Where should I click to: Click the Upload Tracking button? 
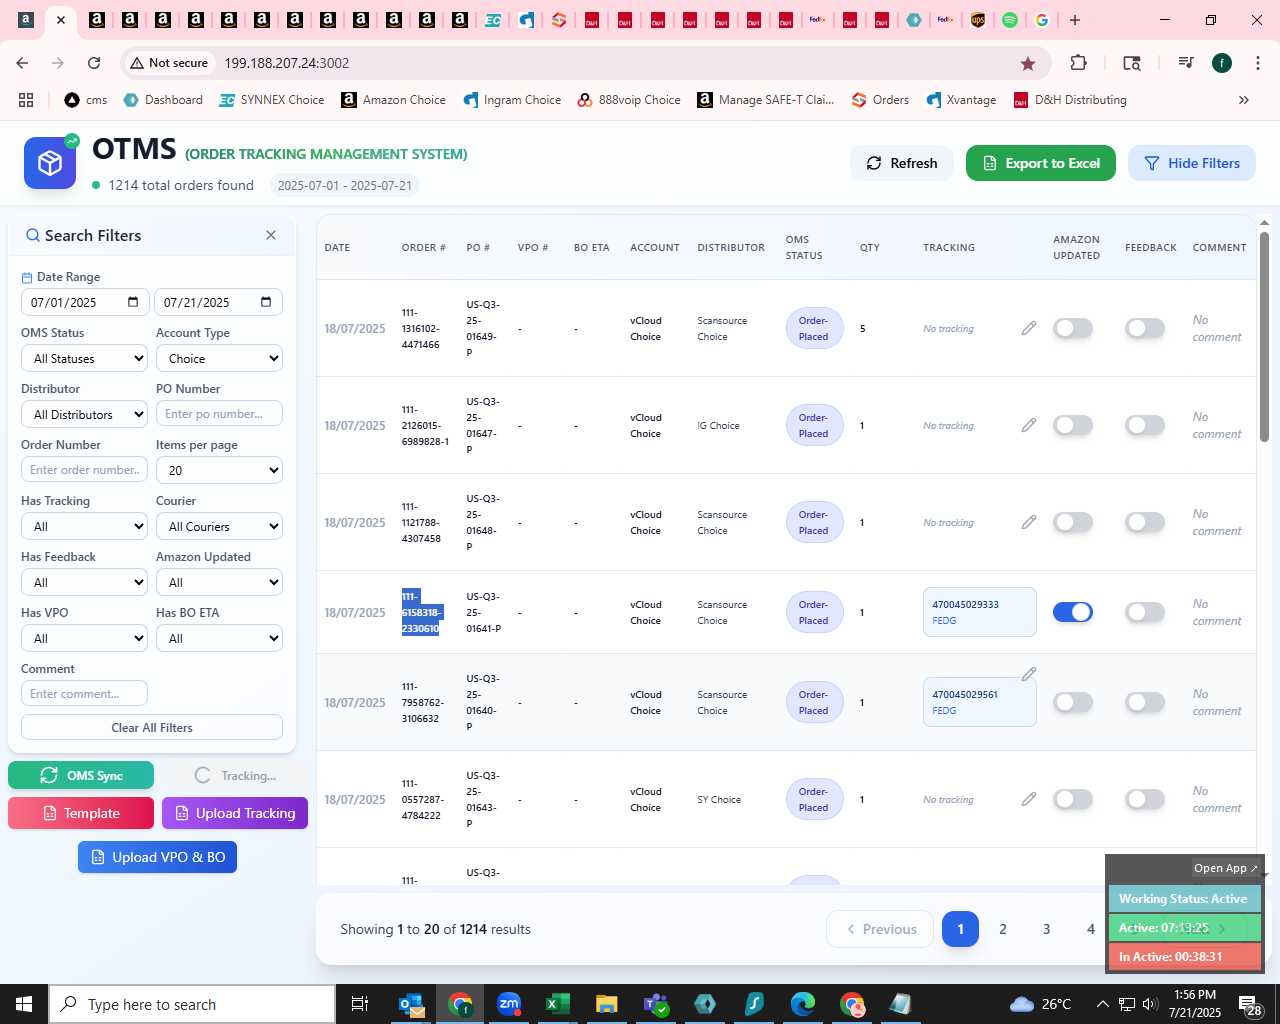[x=235, y=813]
